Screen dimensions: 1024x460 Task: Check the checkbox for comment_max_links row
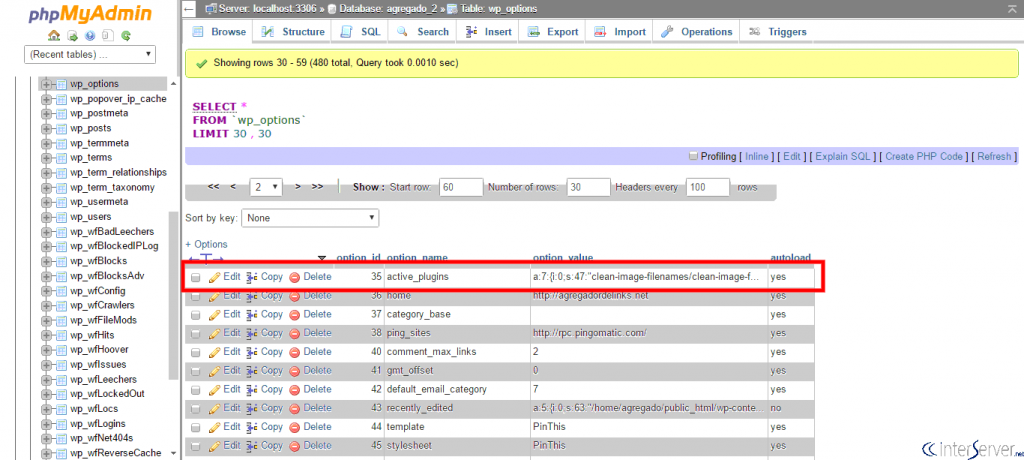(196, 352)
